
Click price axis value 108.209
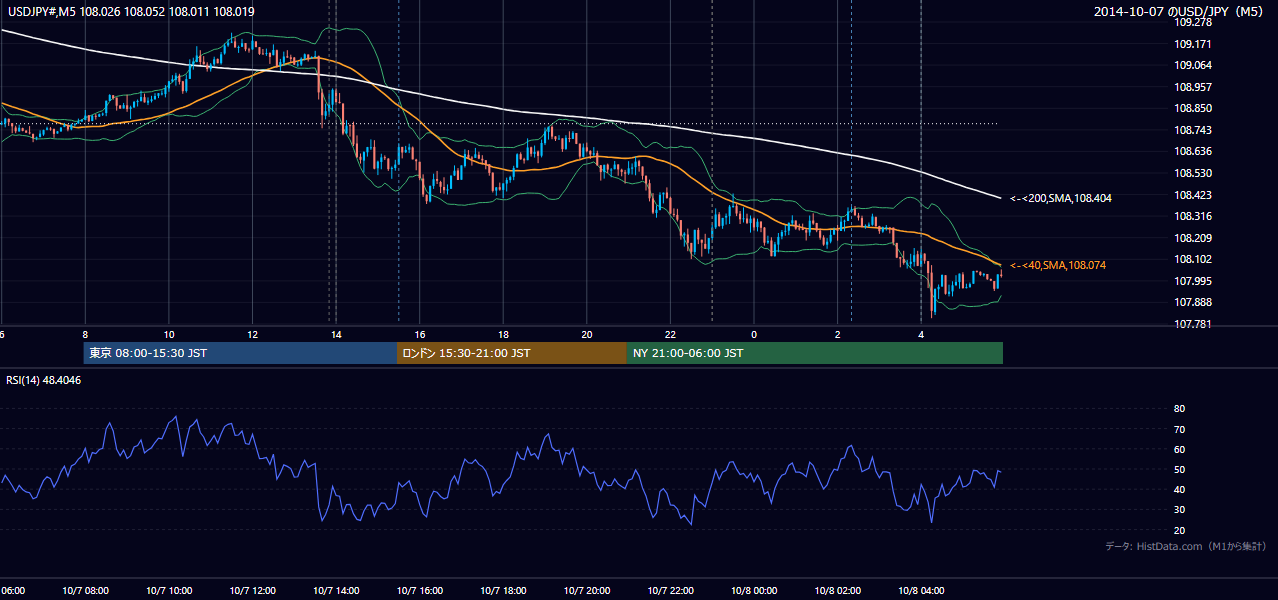point(1192,238)
